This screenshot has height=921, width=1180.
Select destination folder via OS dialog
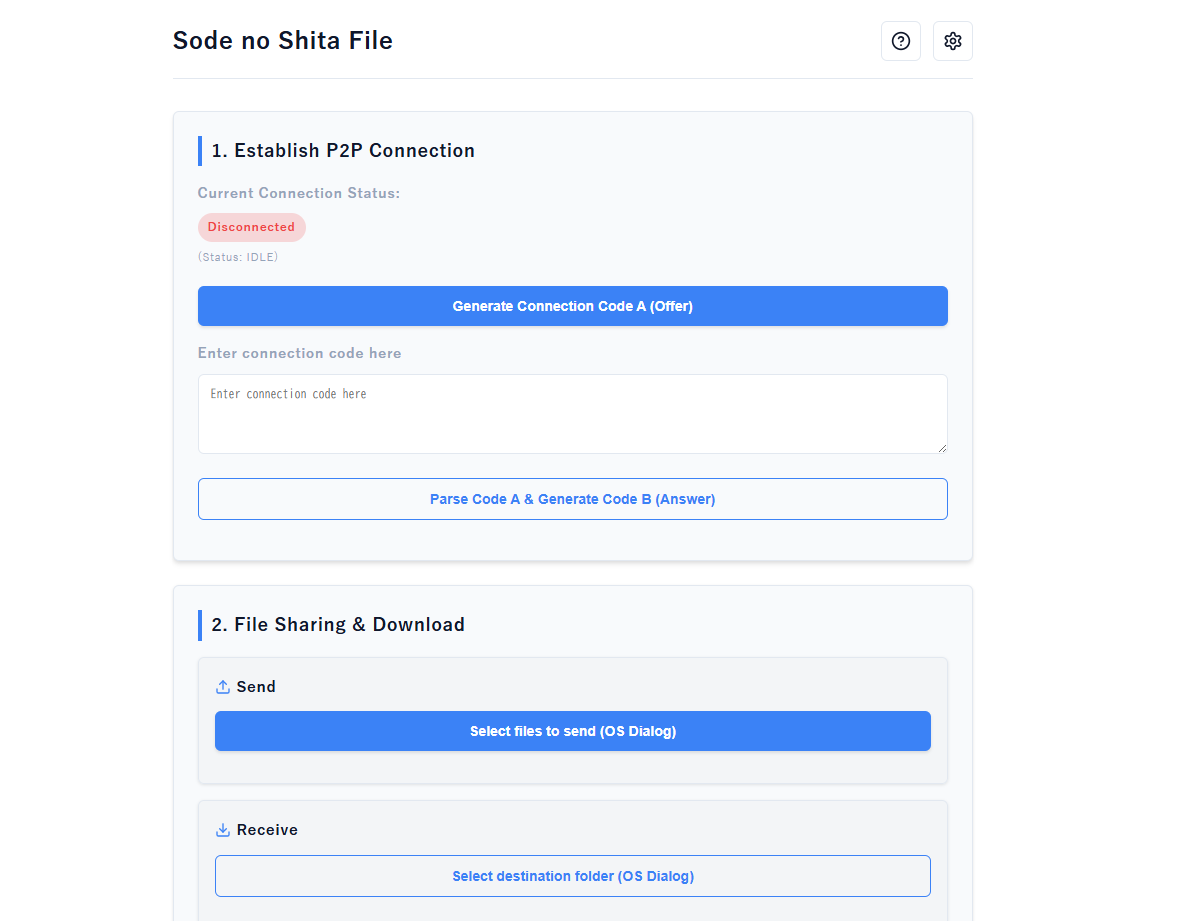(x=573, y=876)
